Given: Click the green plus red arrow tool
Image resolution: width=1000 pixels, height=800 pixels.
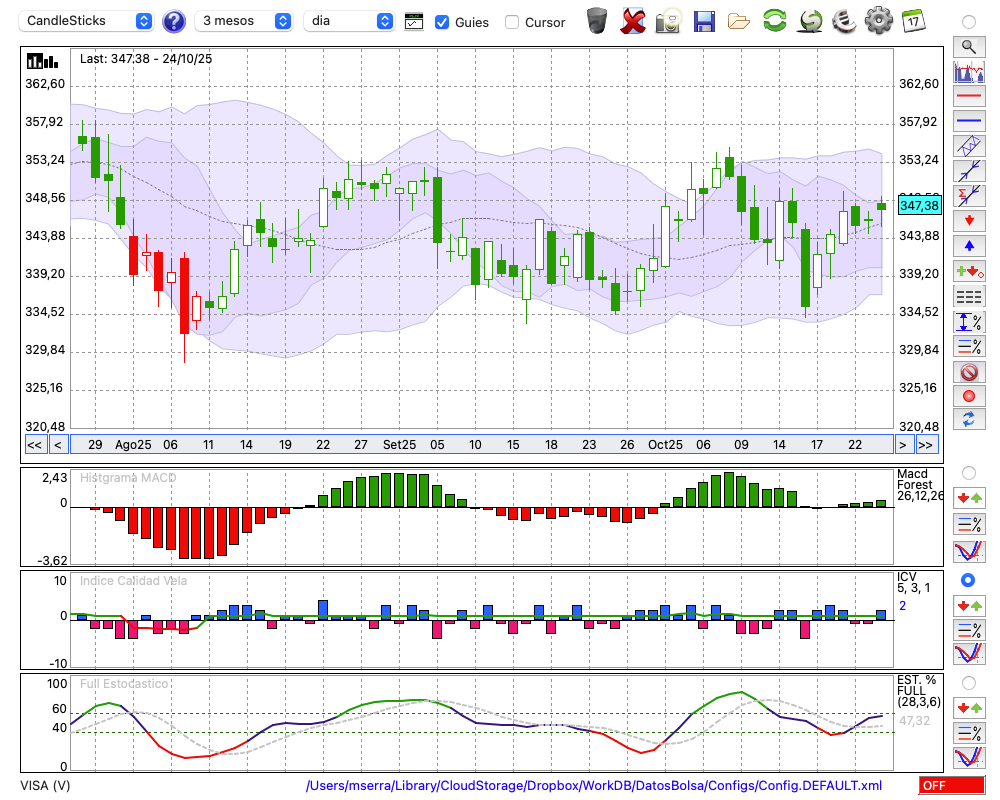Looking at the screenshot, I should [969, 271].
